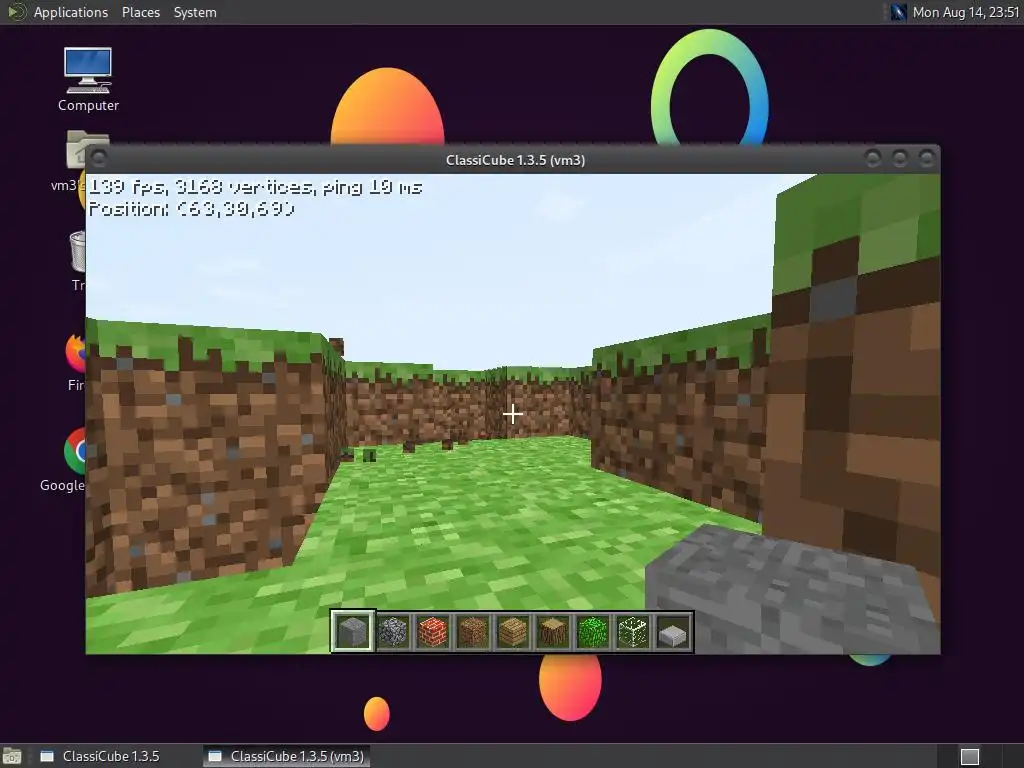Viewport: 1024px width, 768px height.
Task: Switch to ClassiCube 1.3.5 (vm3) taskbar entry
Action: pos(287,756)
